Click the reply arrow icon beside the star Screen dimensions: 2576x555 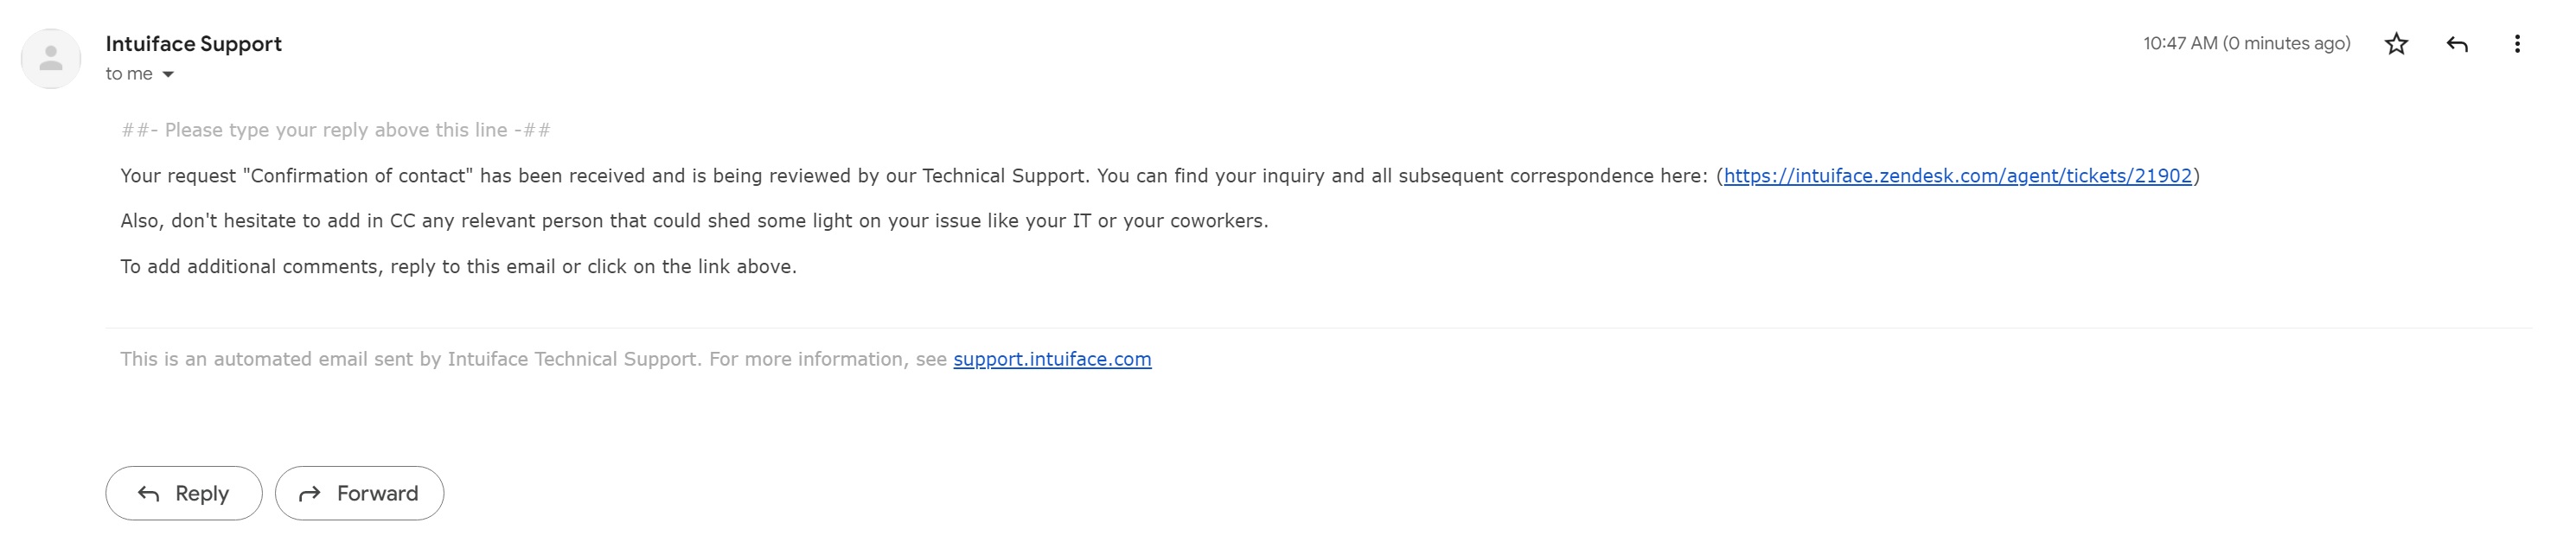pyautogui.click(x=2457, y=44)
